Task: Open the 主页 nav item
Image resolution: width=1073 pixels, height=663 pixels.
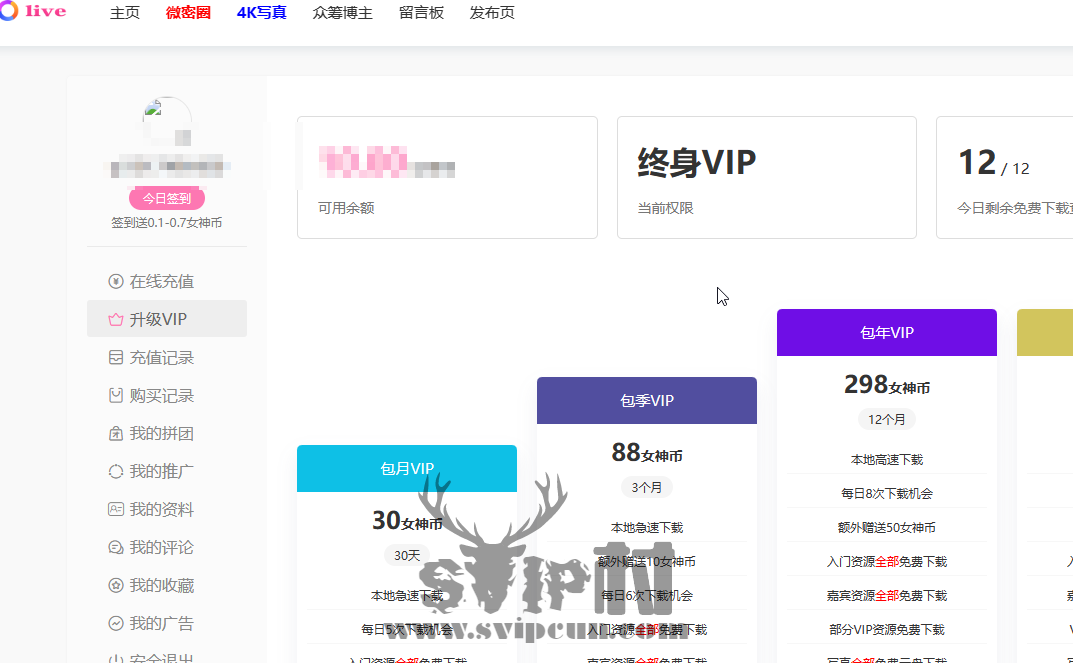Action: [x=125, y=13]
